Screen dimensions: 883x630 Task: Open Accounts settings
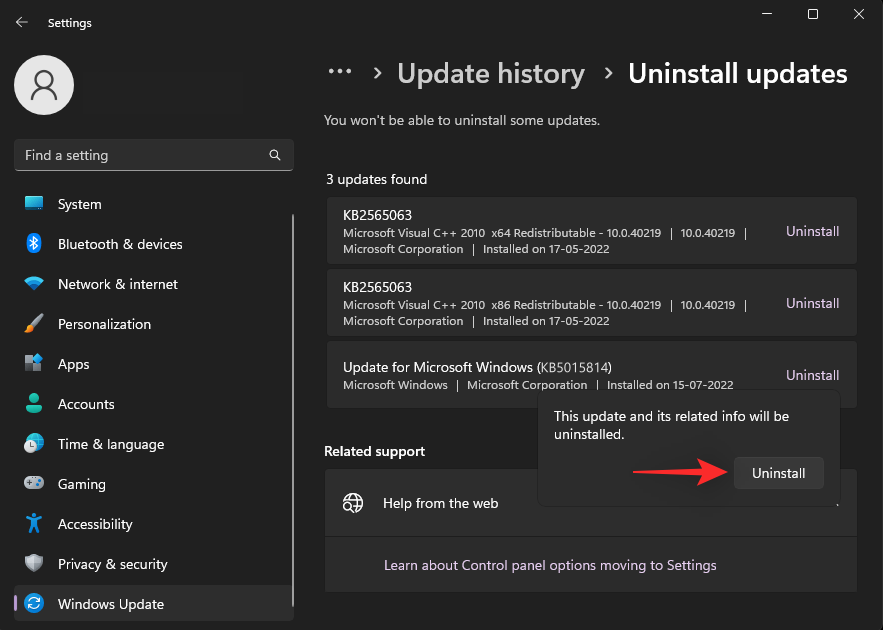pyautogui.click(x=85, y=404)
